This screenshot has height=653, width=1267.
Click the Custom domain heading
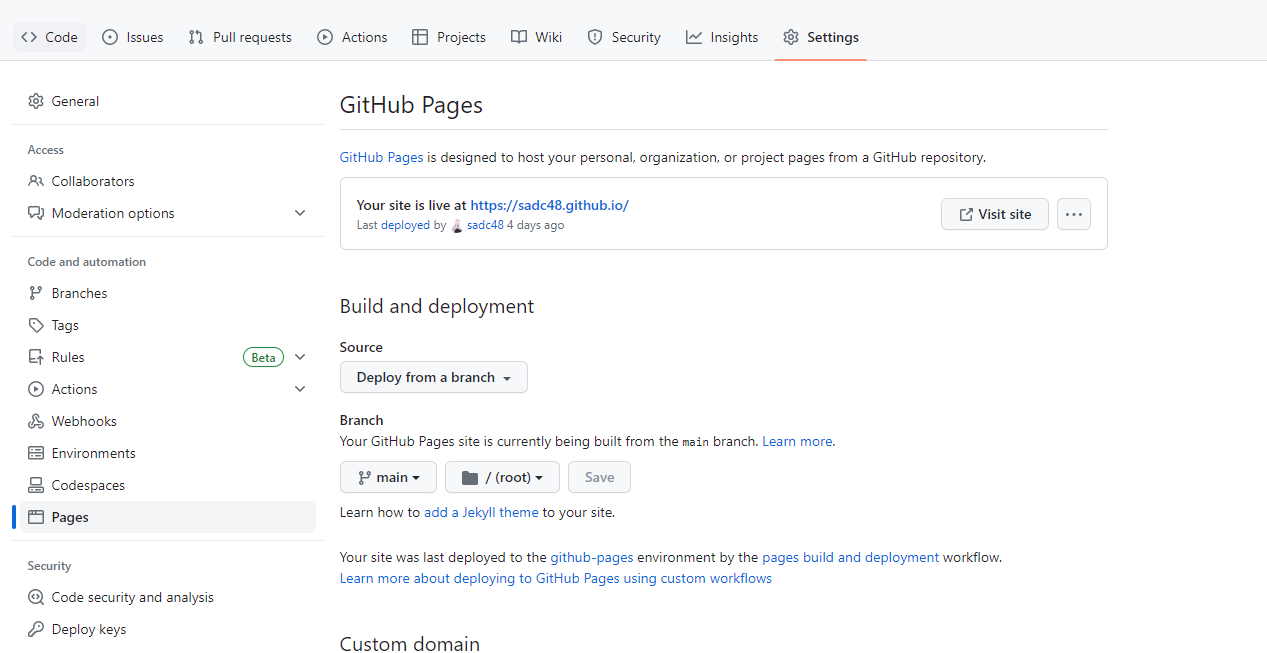[410, 643]
